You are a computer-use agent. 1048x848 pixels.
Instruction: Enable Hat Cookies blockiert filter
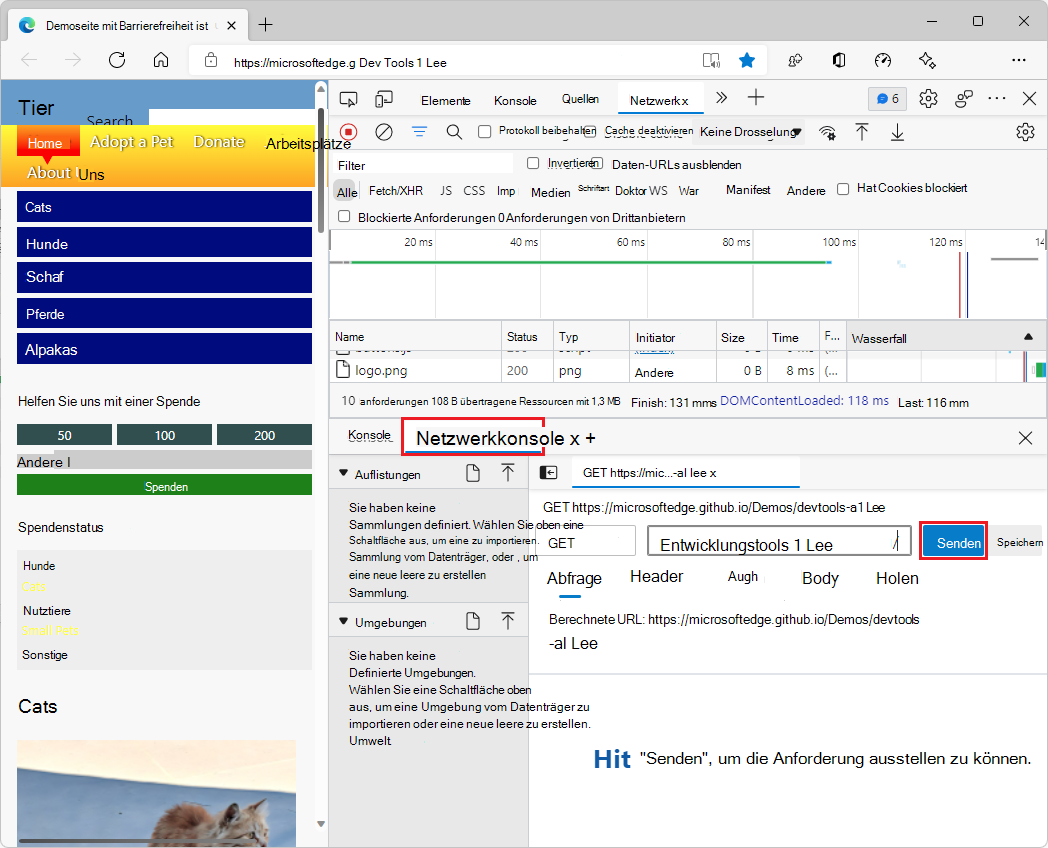point(843,190)
